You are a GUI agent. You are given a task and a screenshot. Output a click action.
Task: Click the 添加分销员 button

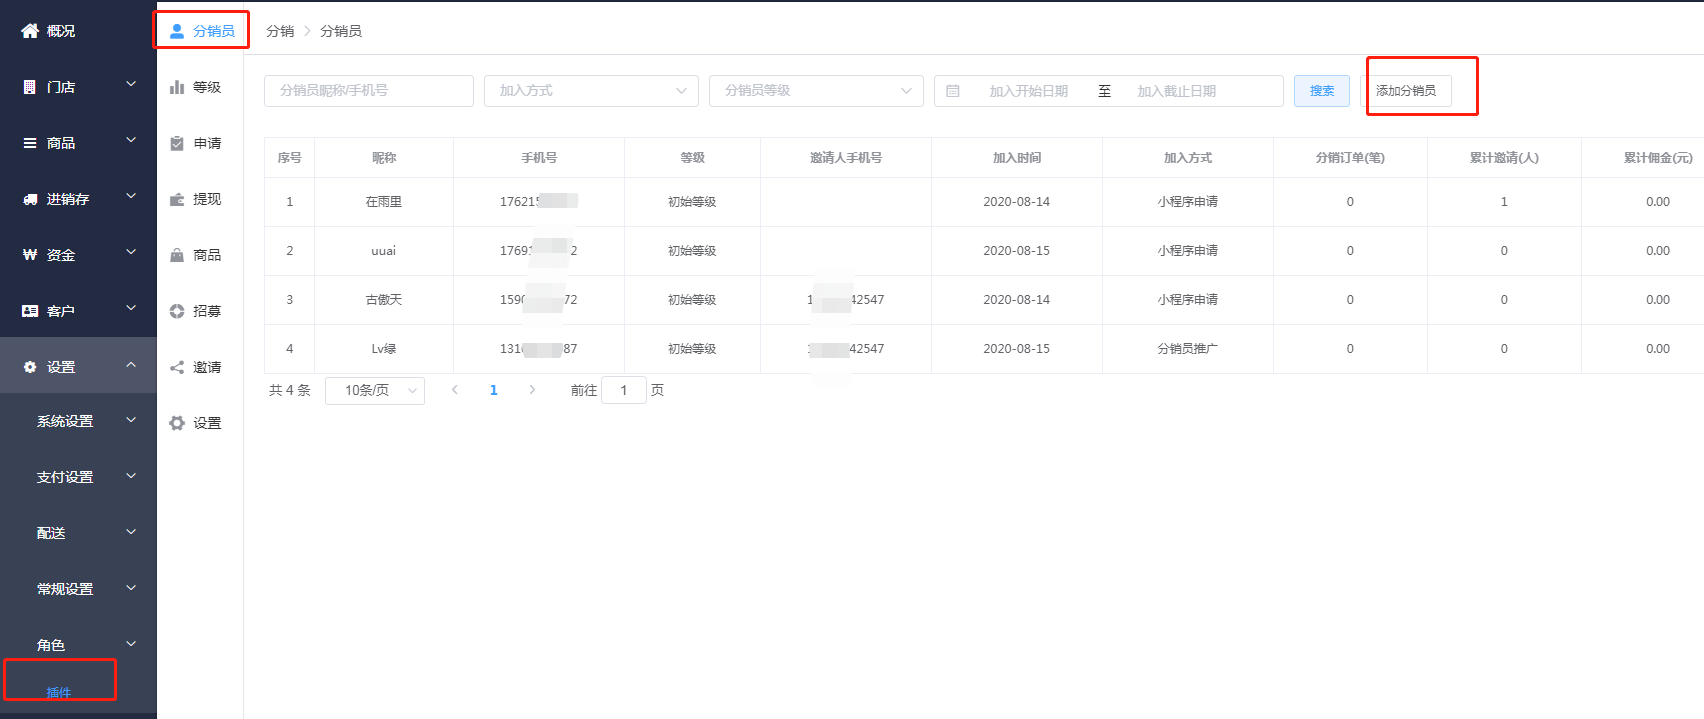tap(1406, 91)
